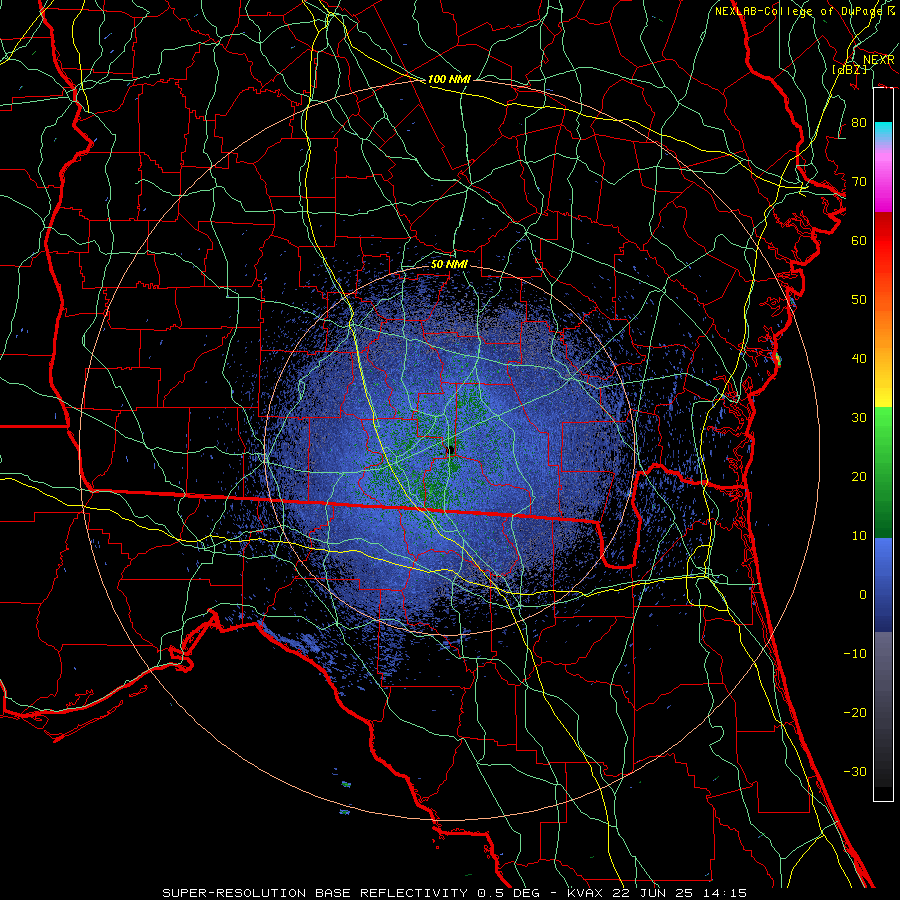Click the 40 value on the dBZ scale

(859, 359)
